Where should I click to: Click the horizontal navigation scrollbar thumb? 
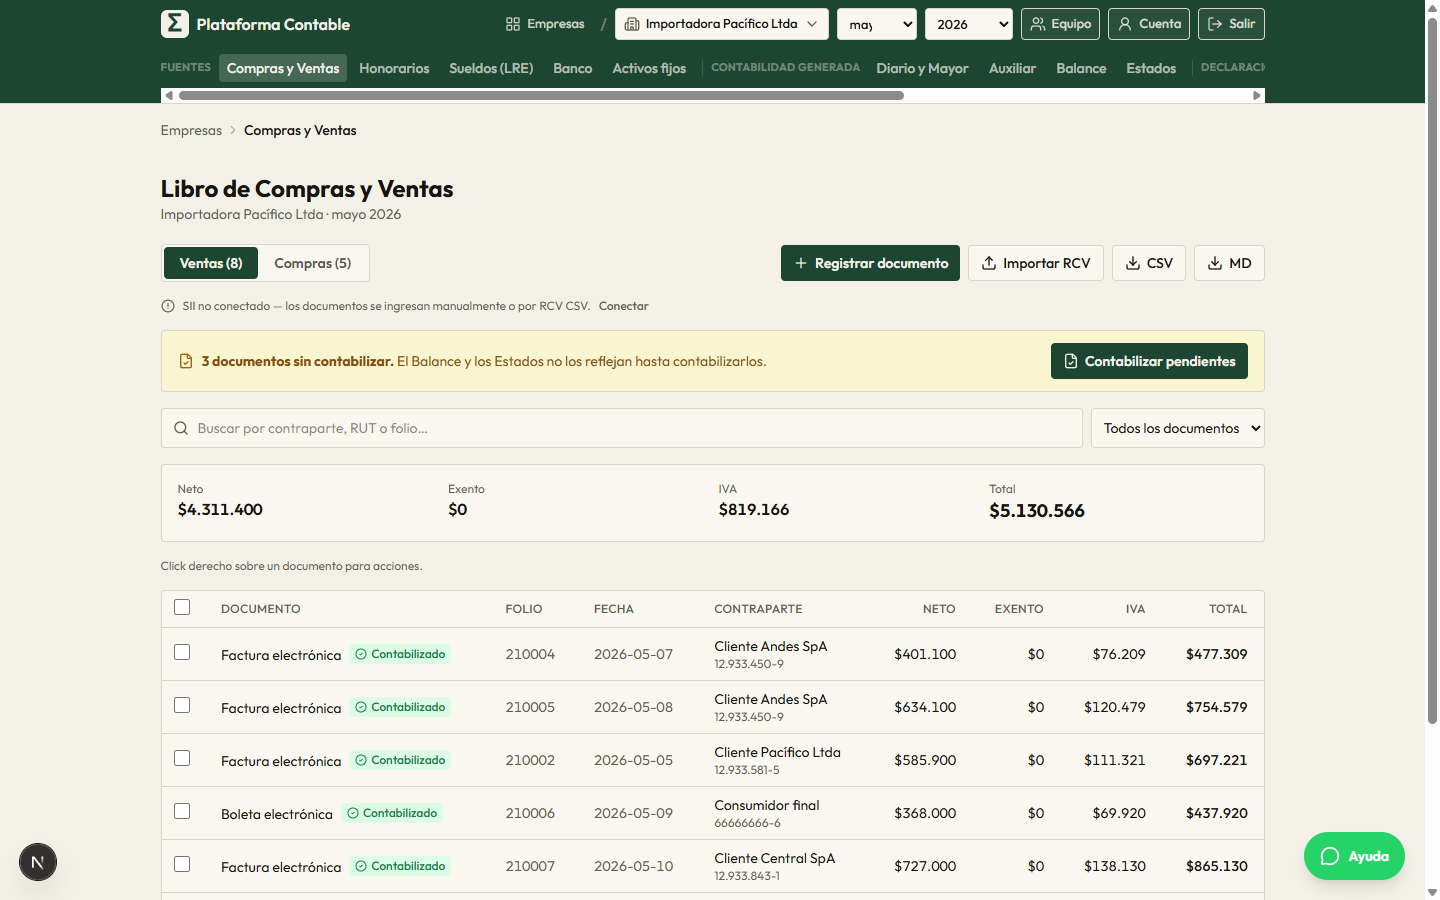click(x=541, y=95)
